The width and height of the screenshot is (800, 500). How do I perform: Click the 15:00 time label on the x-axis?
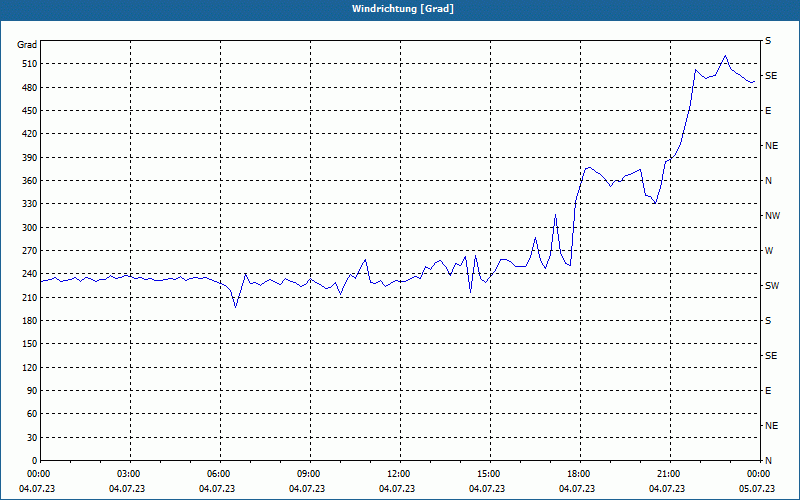[490, 474]
